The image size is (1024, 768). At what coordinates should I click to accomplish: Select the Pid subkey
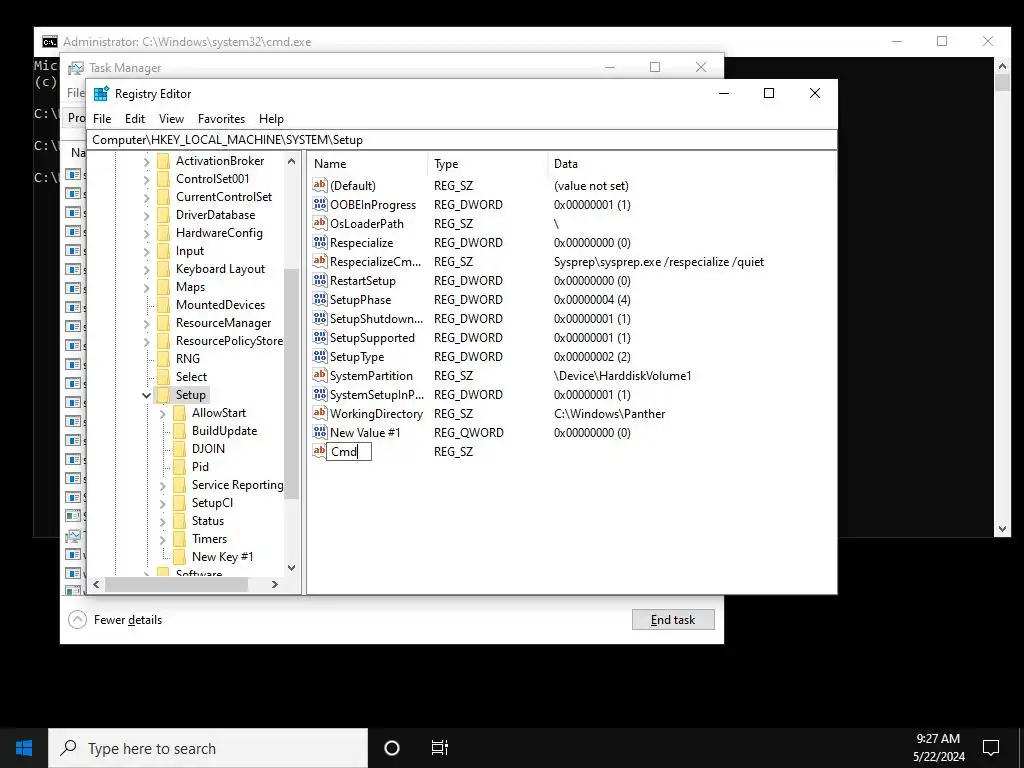pyautogui.click(x=200, y=467)
